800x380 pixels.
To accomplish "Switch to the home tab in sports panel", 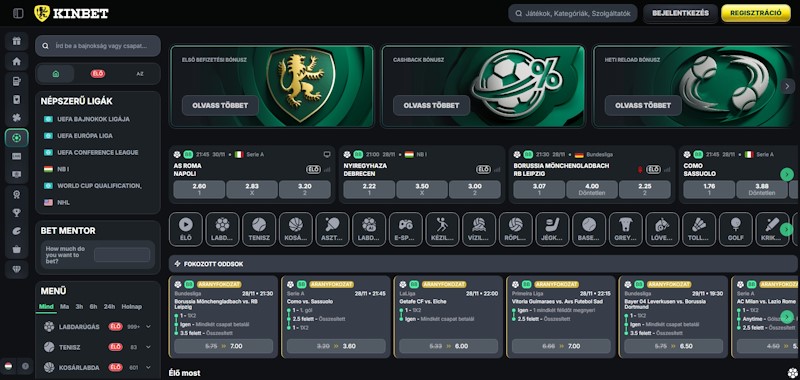I will tap(56, 74).
